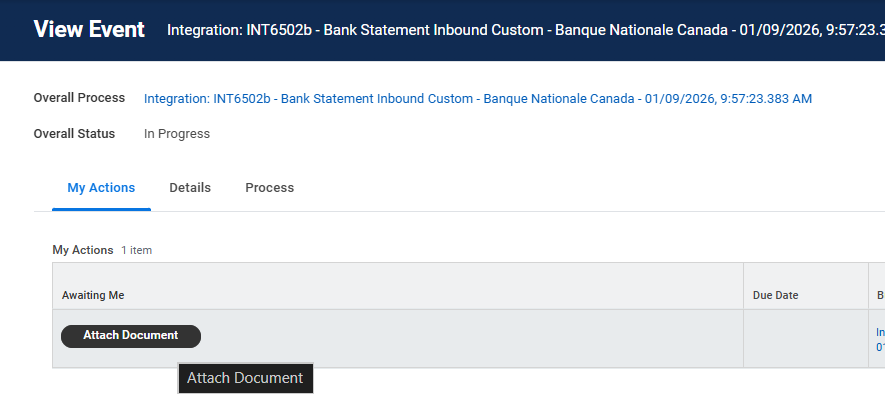885x408 pixels.
Task: Sort by the Due Date column header
Action: 775,296
